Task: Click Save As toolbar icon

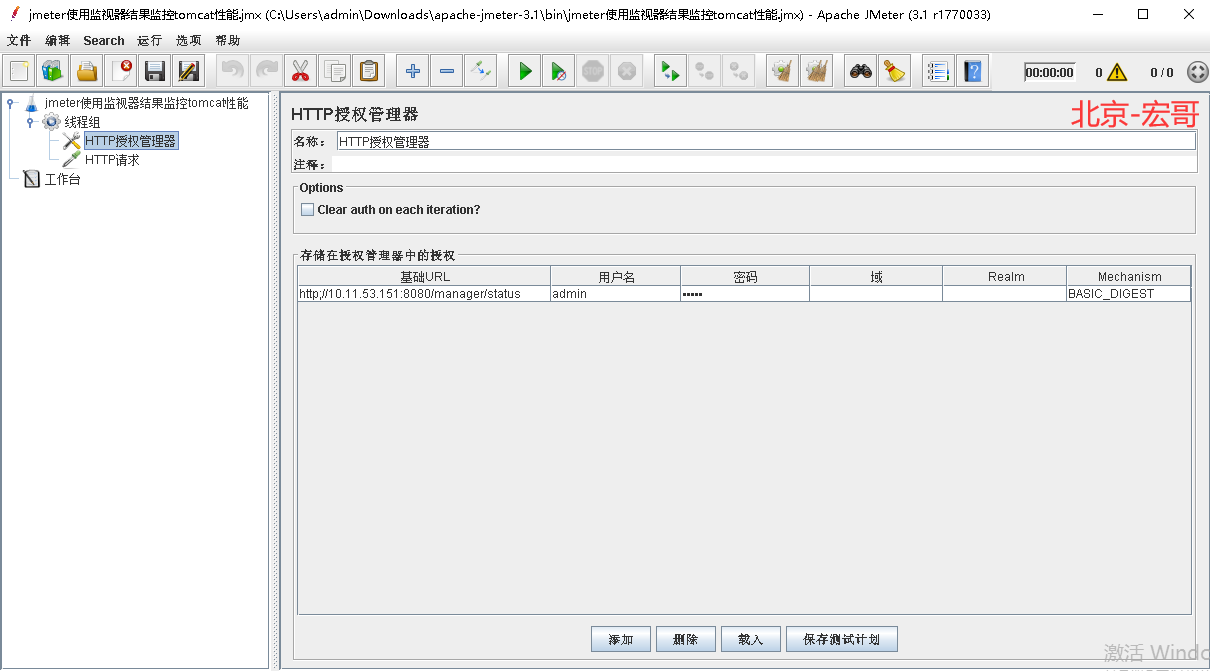Action: [188, 71]
